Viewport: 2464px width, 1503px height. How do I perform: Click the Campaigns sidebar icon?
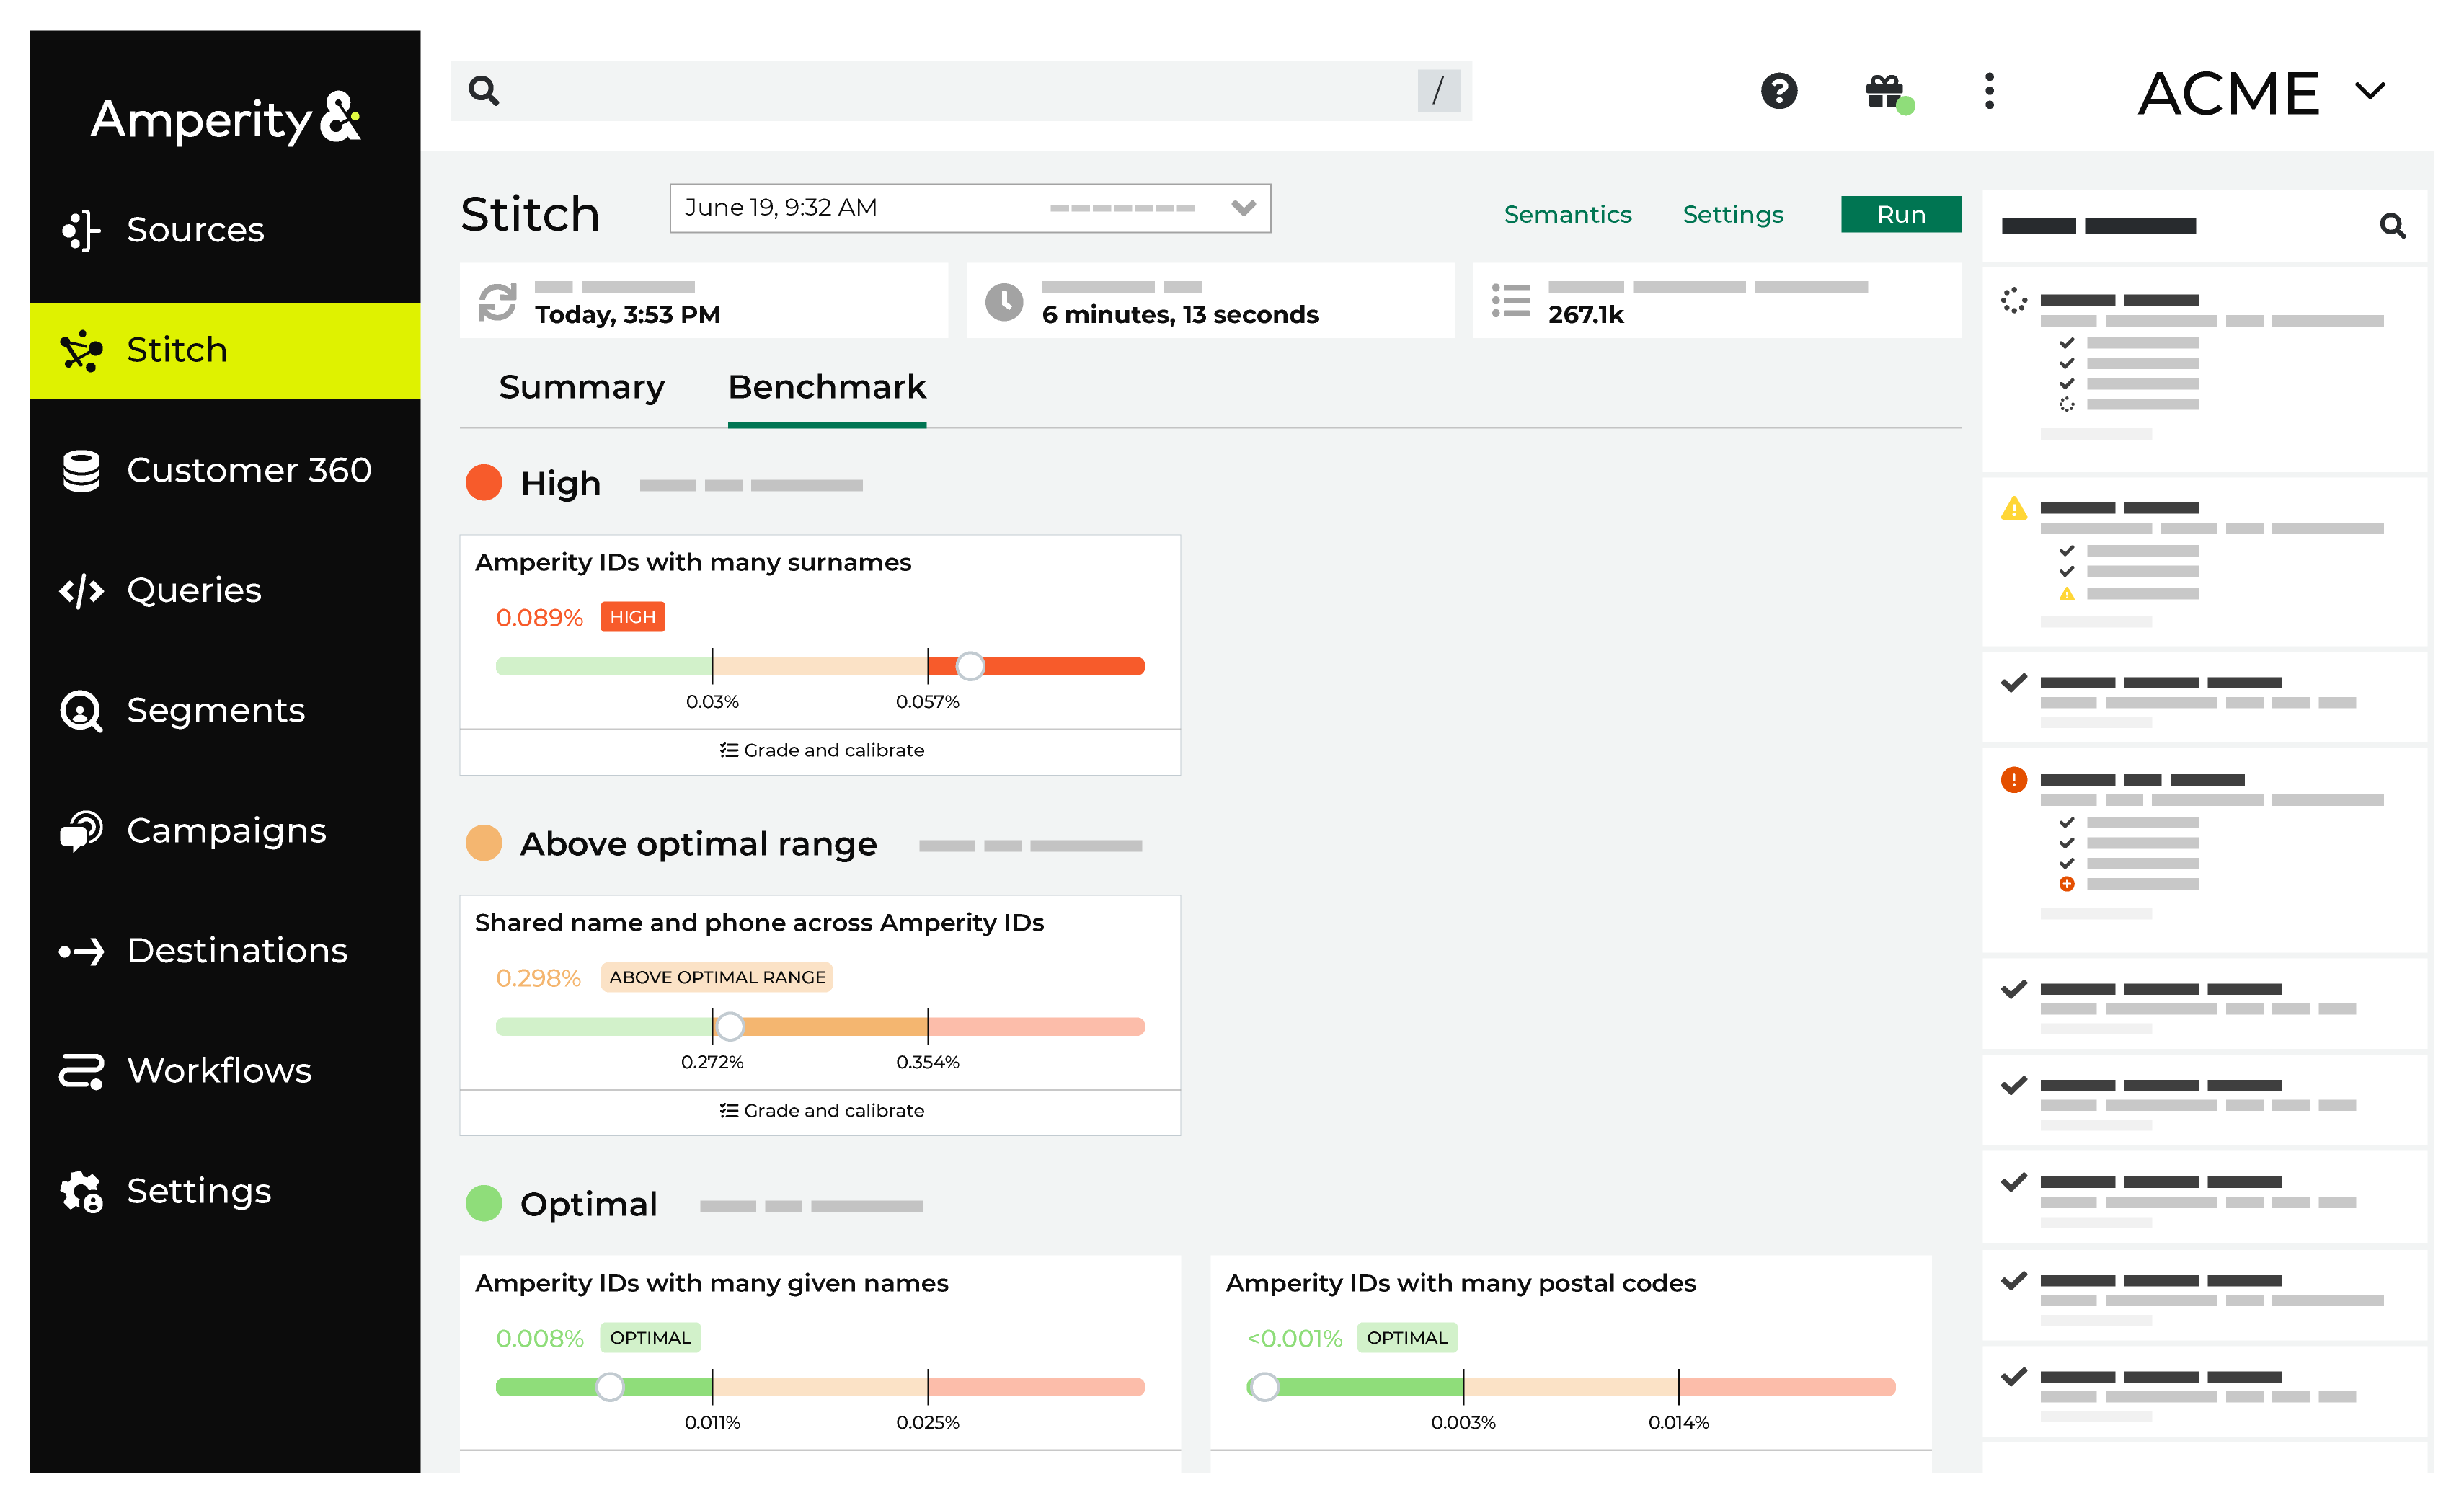pyautogui.click(x=81, y=830)
